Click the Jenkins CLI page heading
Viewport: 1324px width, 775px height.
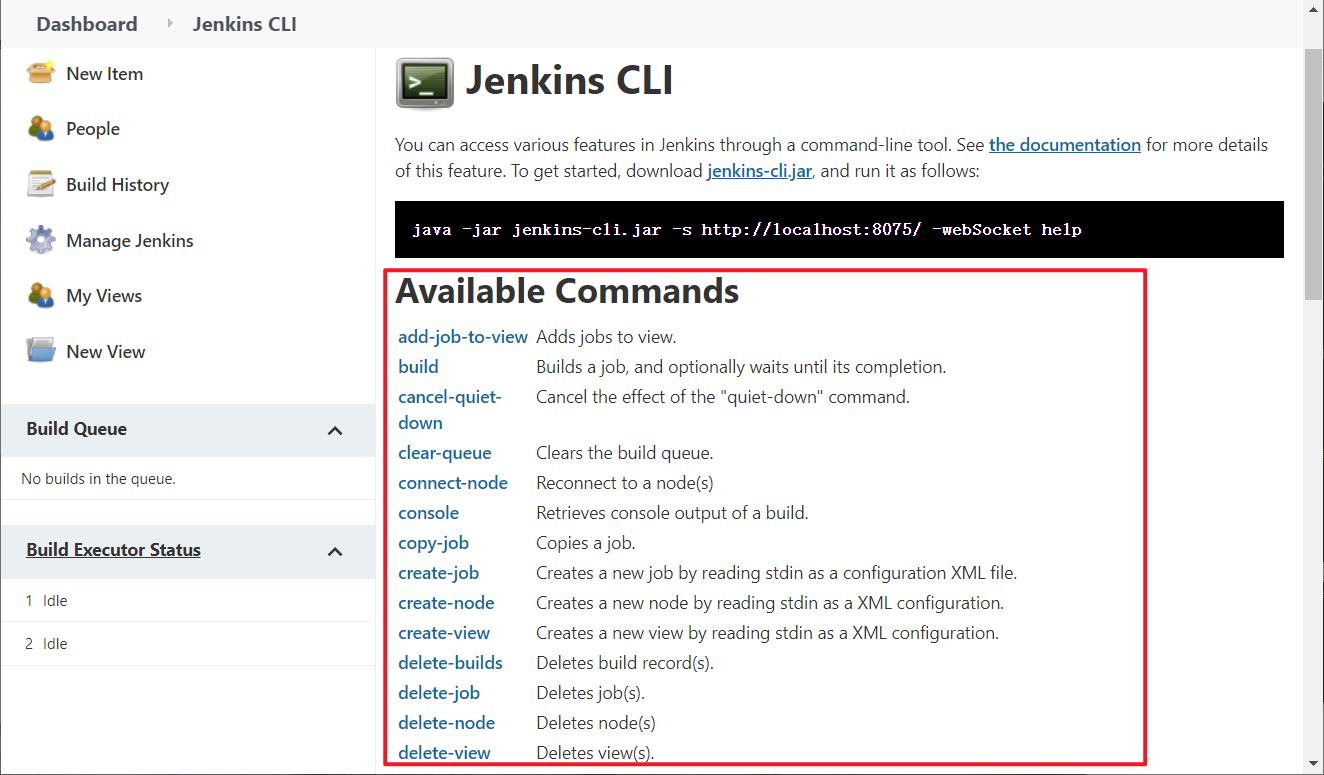[569, 81]
